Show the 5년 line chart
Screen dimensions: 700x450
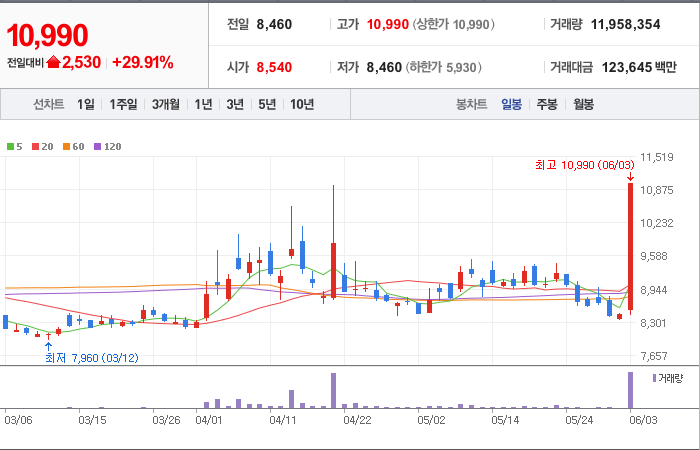[267, 104]
